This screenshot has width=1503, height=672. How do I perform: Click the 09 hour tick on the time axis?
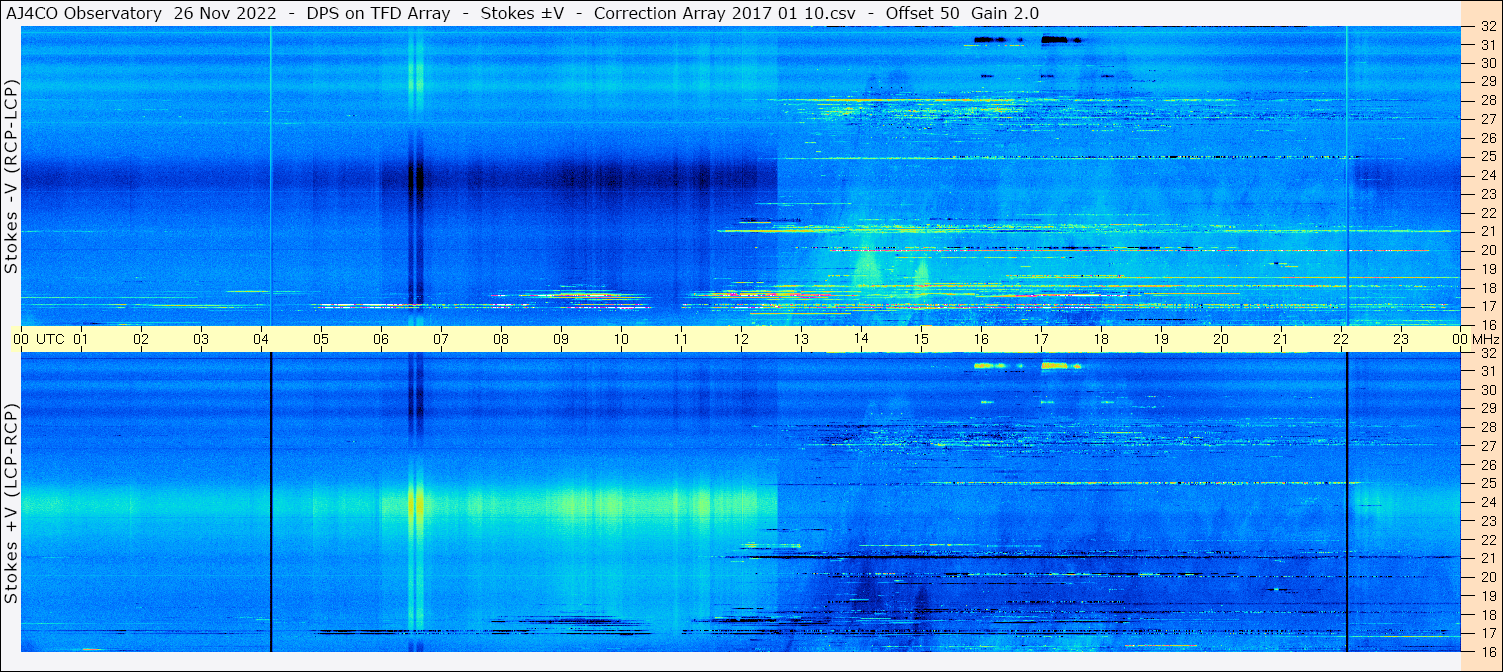pyautogui.click(x=561, y=339)
